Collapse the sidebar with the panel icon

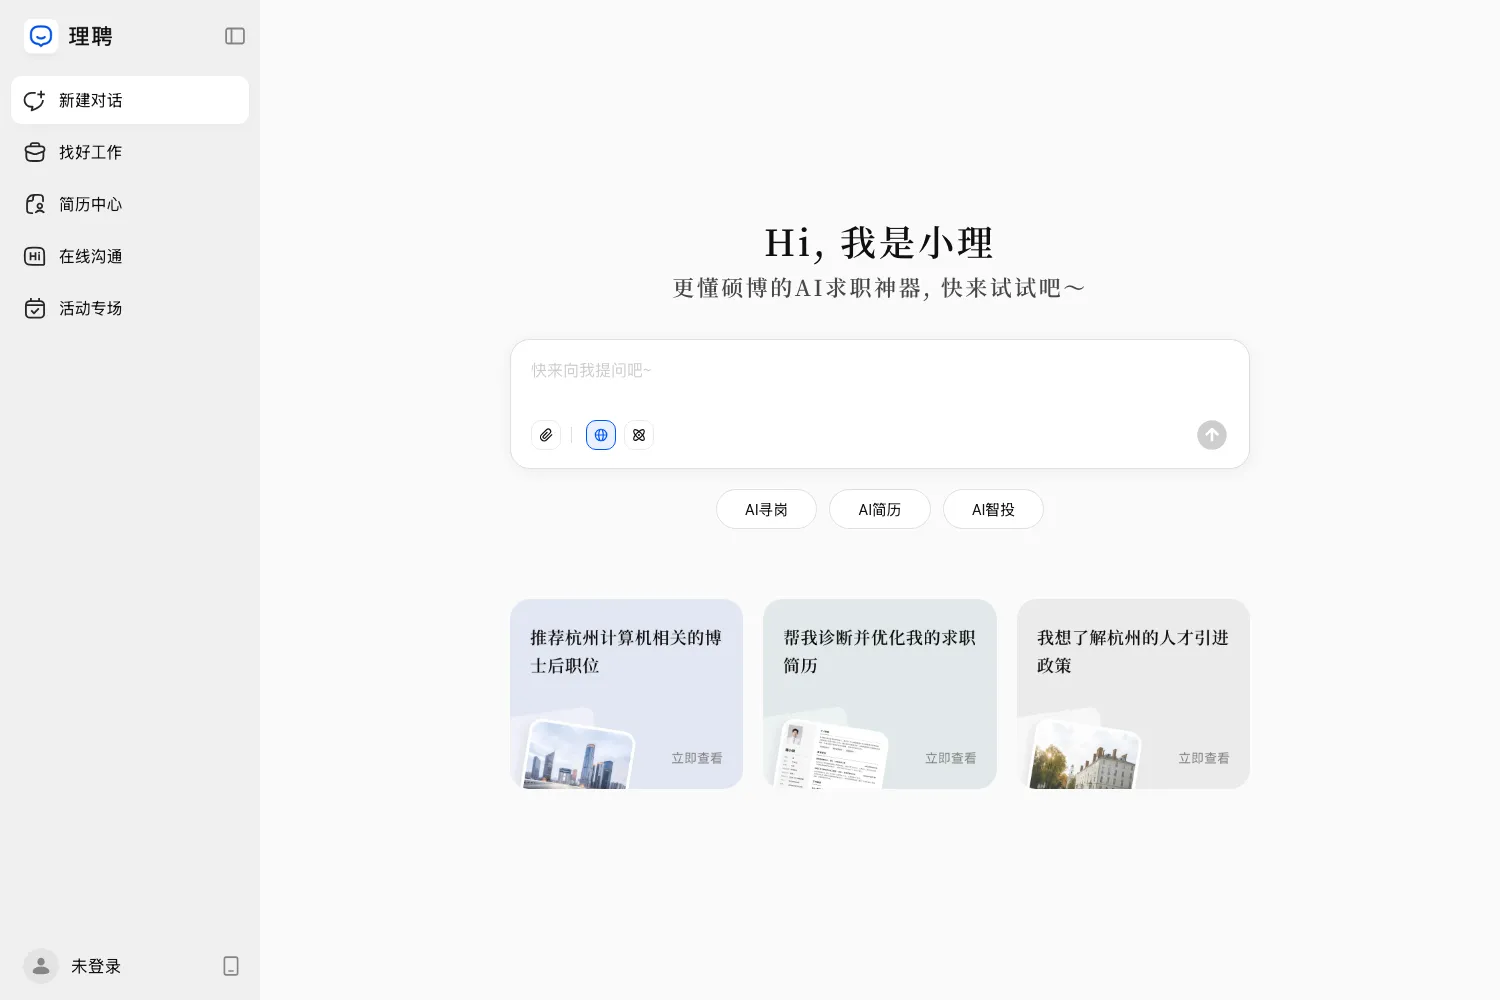pos(235,36)
